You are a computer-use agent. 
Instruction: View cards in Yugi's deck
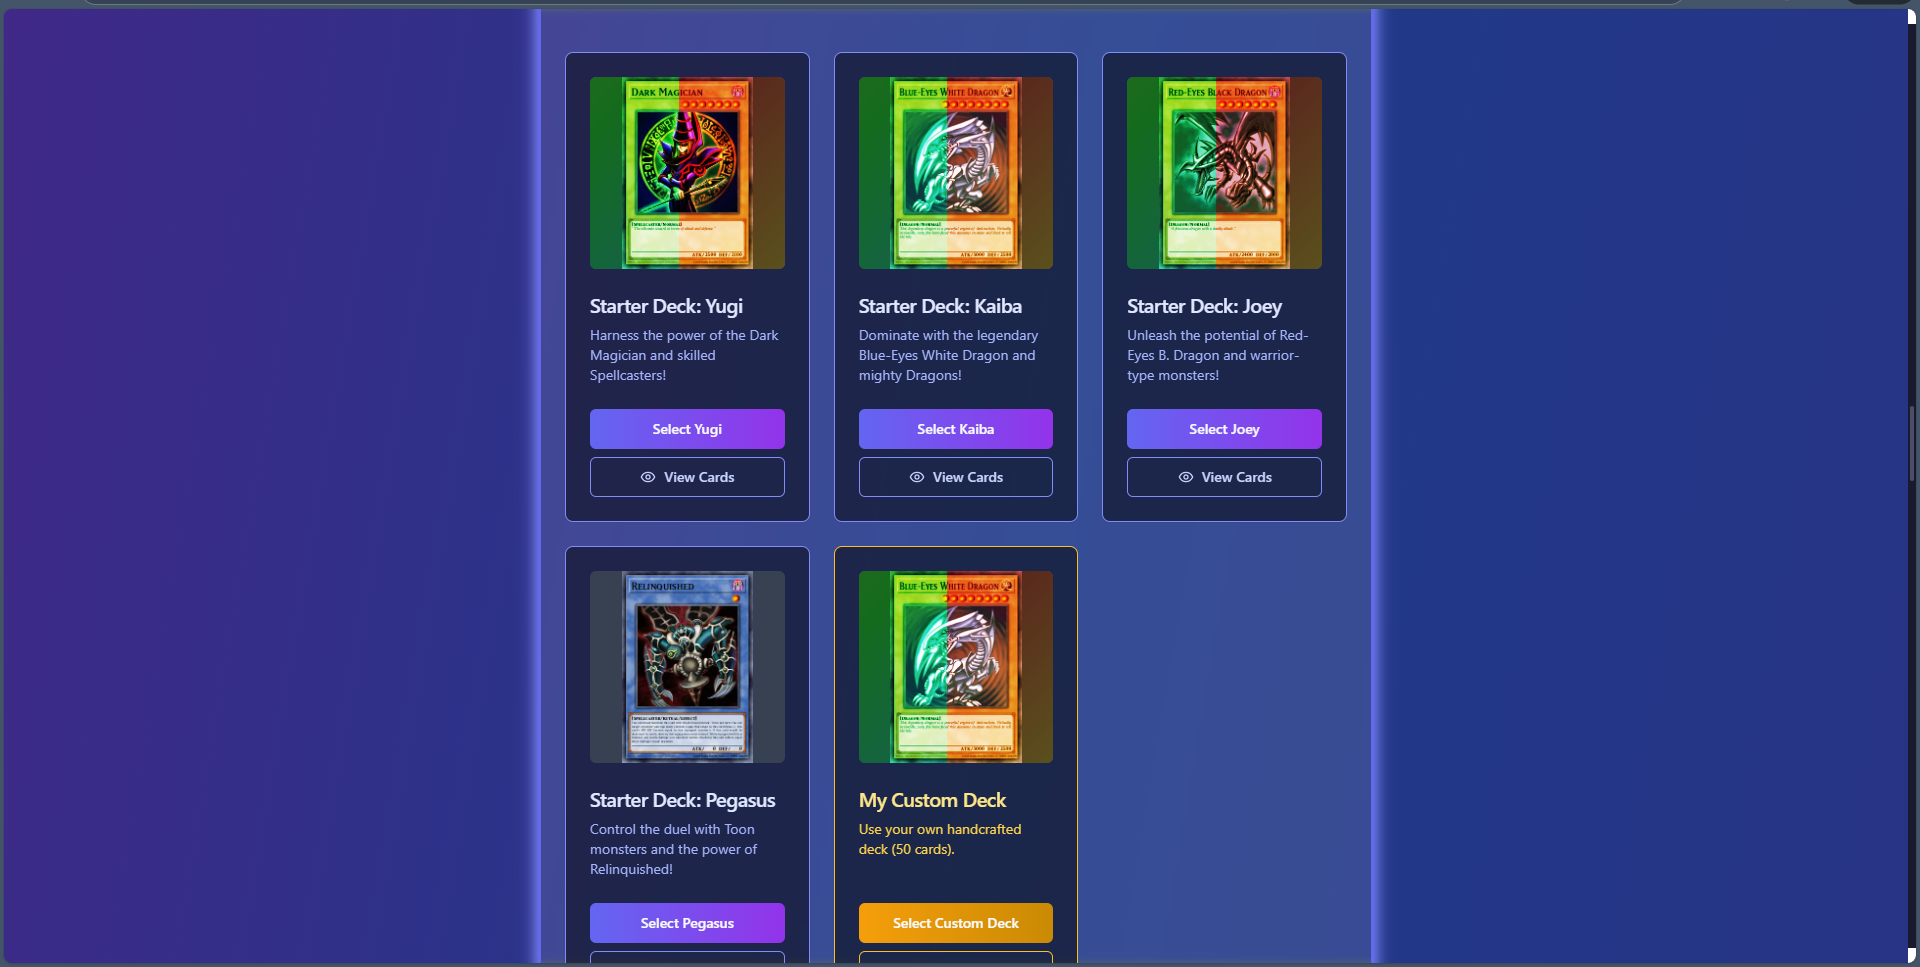tap(687, 477)
